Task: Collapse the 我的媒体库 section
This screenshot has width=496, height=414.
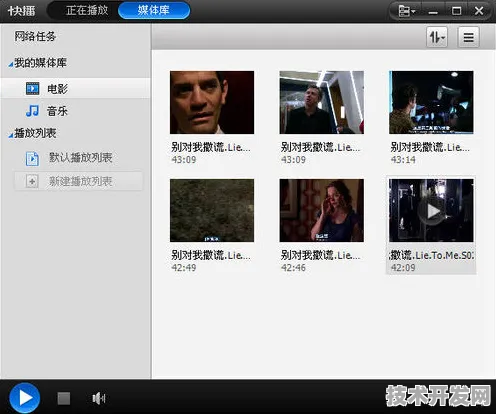Action: [x=11, y=64]
